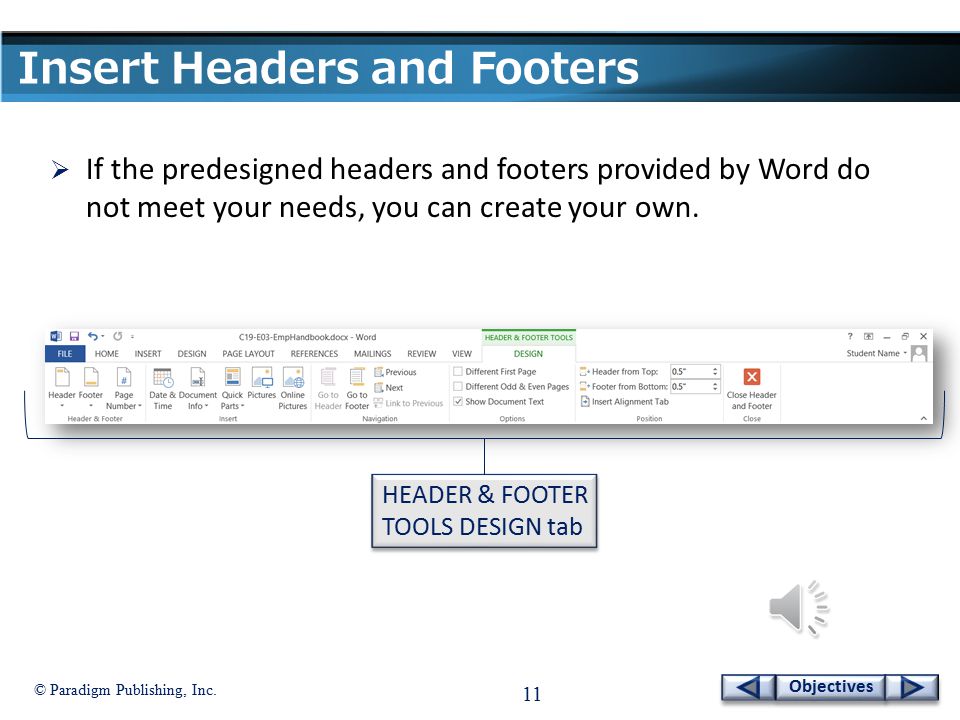This screenshot has width=960, height=720.
Task: Open Student Name account dropdown
Action: 876,353
